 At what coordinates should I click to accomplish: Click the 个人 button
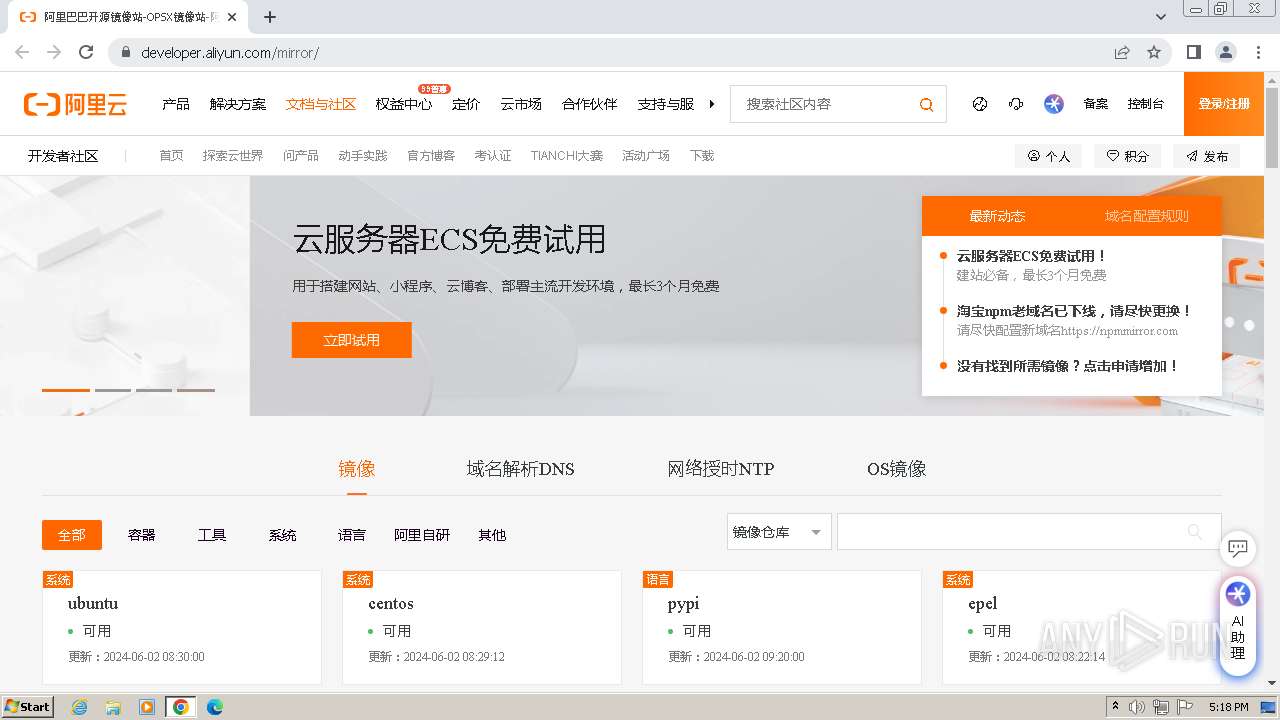tap(1049, 156)
